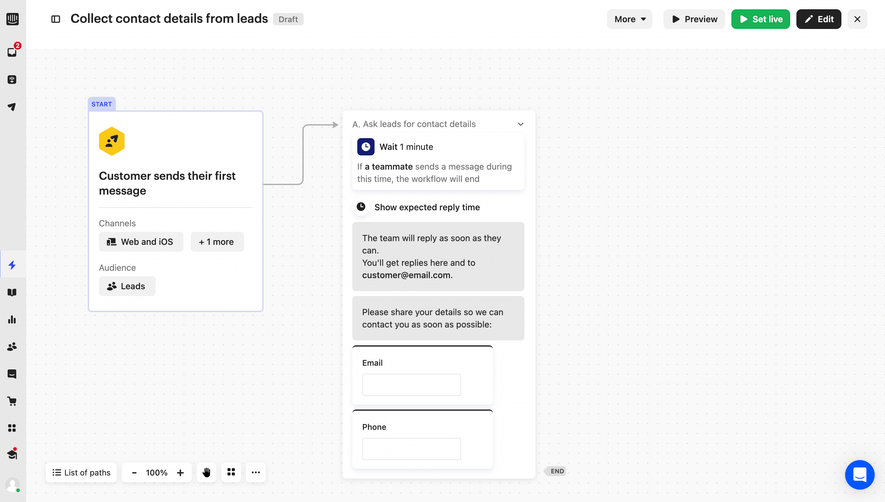The height and width of the screenshot is (502, 885).
Task: Open the List of paths panel
Action: coord(81,473)
